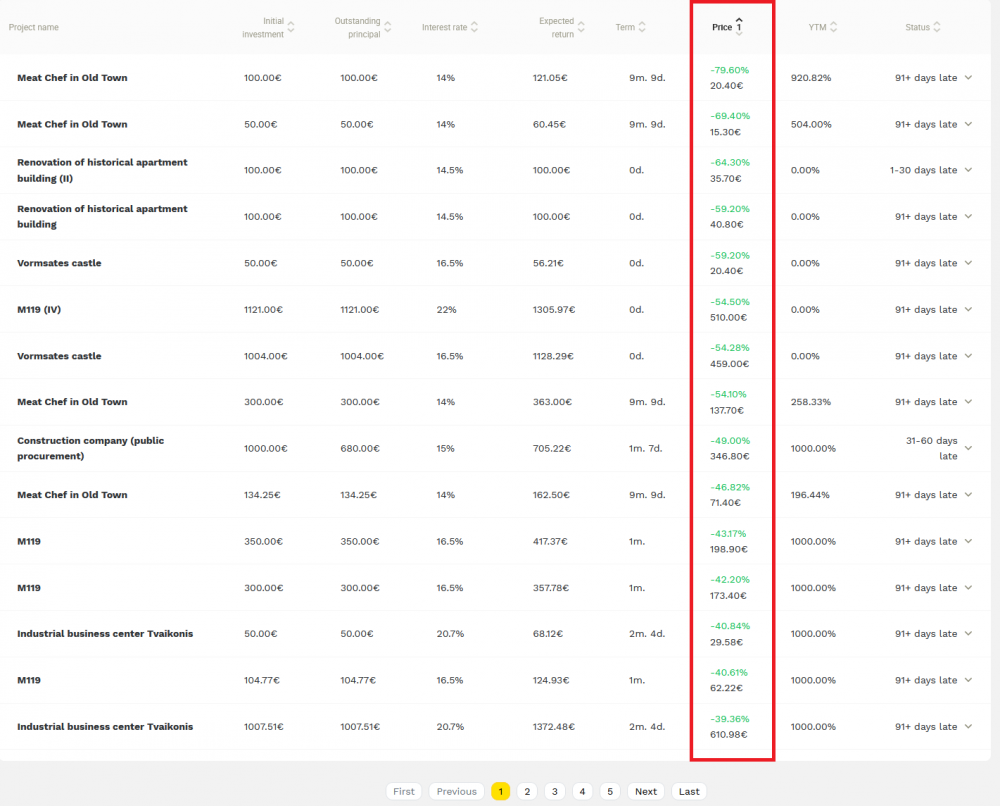Image resolution: width=1000 pixels, height=806 pixels.
Task: Jump to page 5 of results
Action: pyautogui.click(x=611, y=791)
